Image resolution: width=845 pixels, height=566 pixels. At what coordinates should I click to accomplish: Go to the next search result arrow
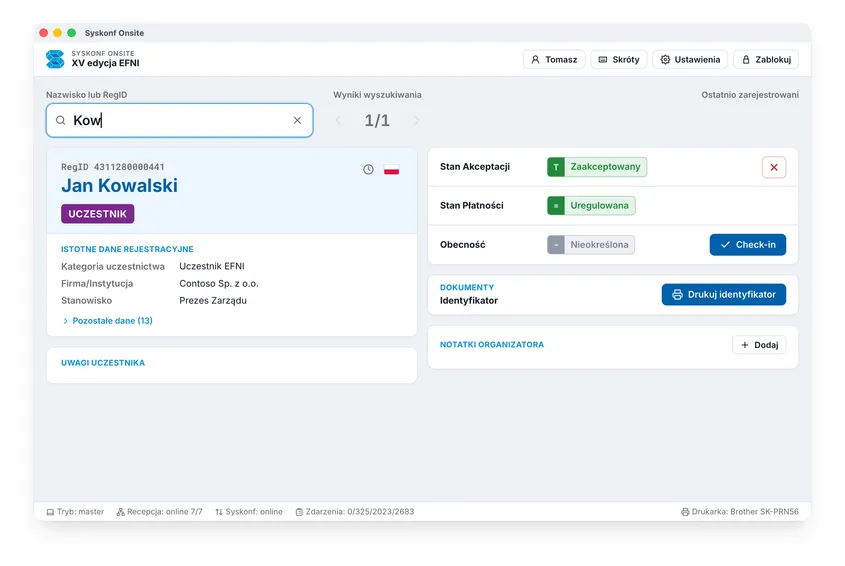416,120
